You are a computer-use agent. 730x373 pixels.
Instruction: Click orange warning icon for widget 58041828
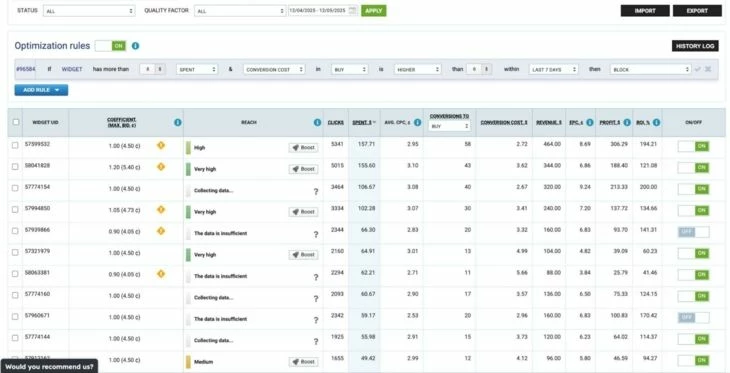[x=161, y=167]
